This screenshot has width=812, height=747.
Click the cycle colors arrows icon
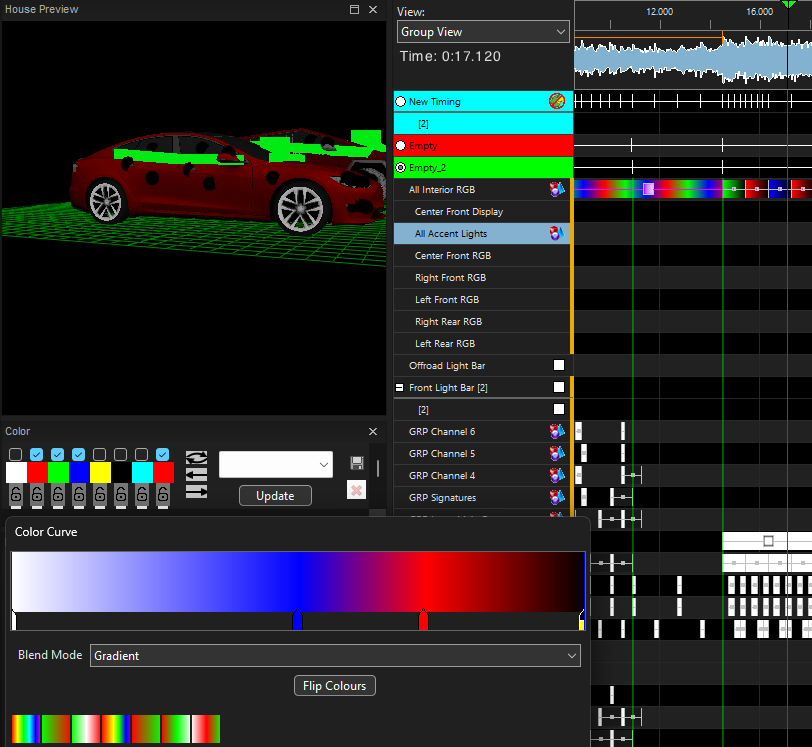tap(197, 457)
